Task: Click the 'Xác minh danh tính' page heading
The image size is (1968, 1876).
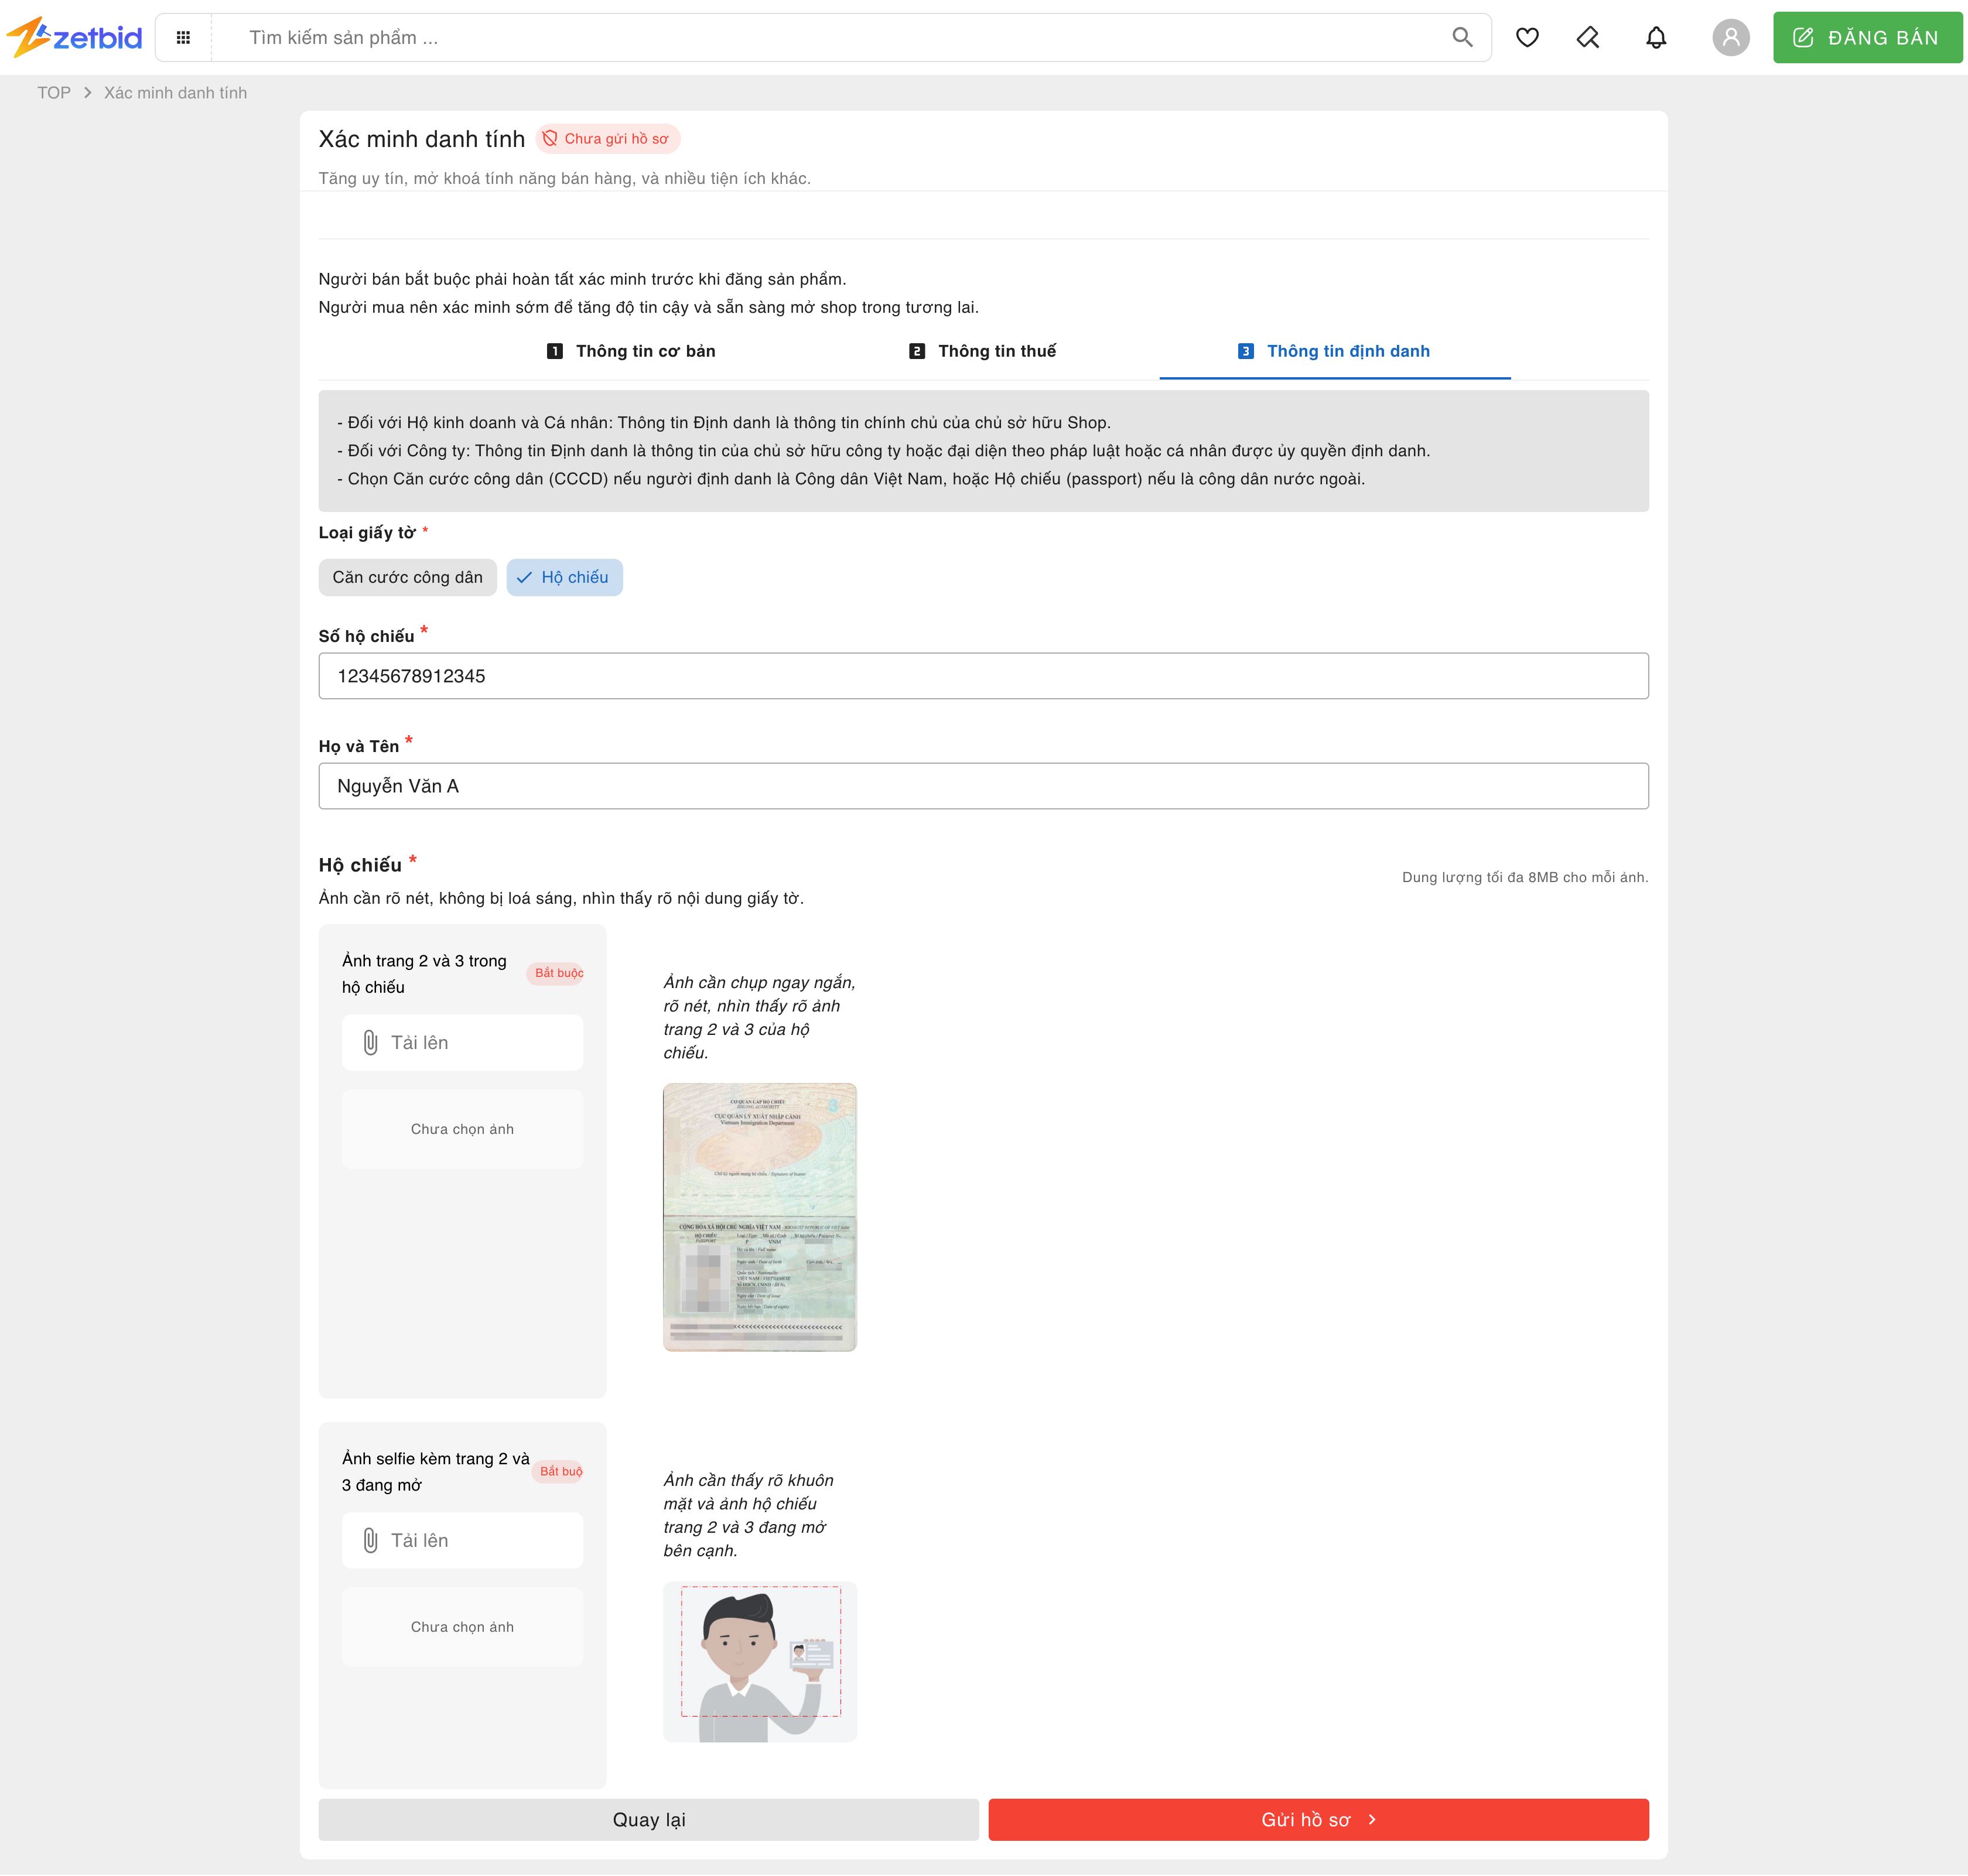Action: [422, 139]
